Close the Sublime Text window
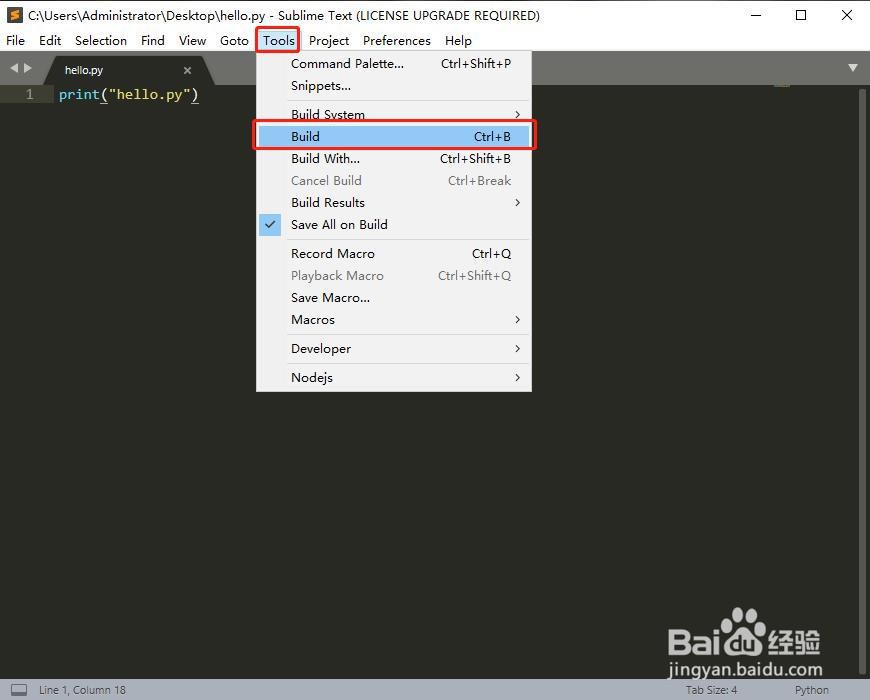The height and width of the screenshot is (700, 870). point(847,15)
